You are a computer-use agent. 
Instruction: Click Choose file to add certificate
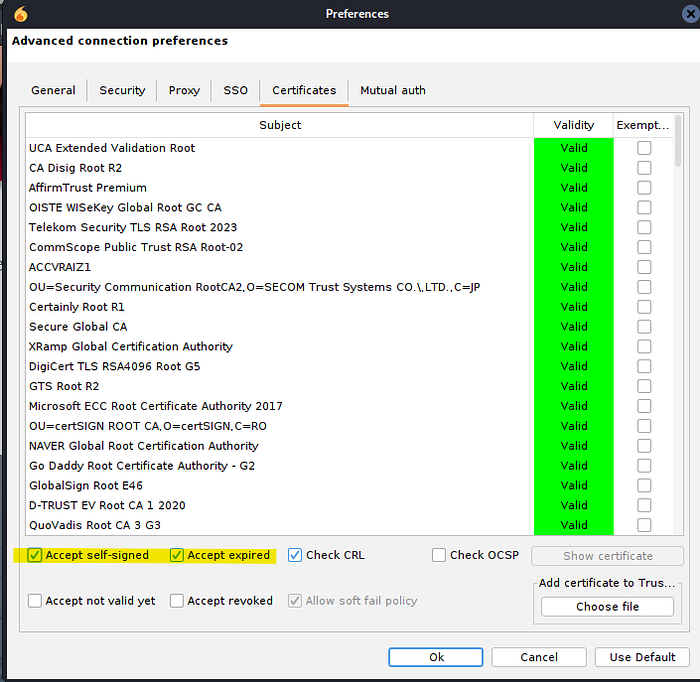(607, 607)
